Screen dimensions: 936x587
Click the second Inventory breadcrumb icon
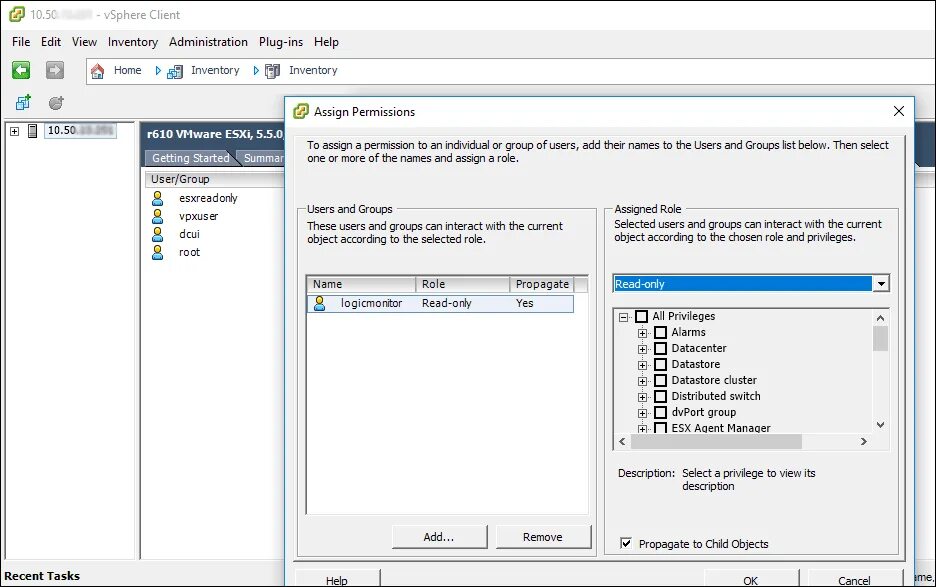tap(272, 72)
